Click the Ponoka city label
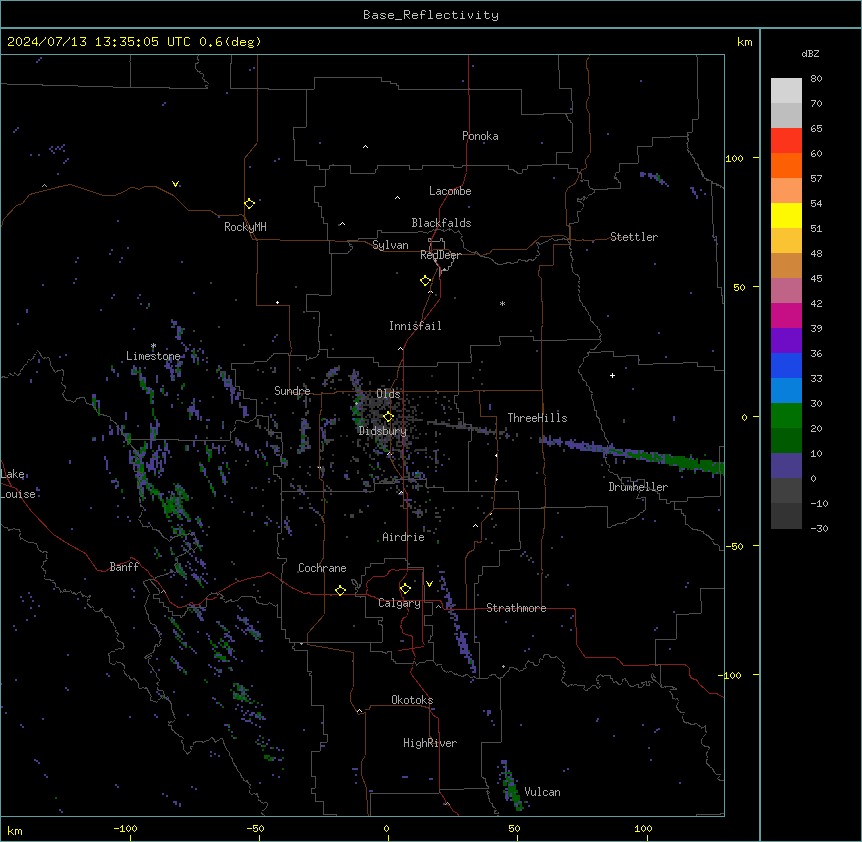862x842 pixels. [x=480, y=136]
